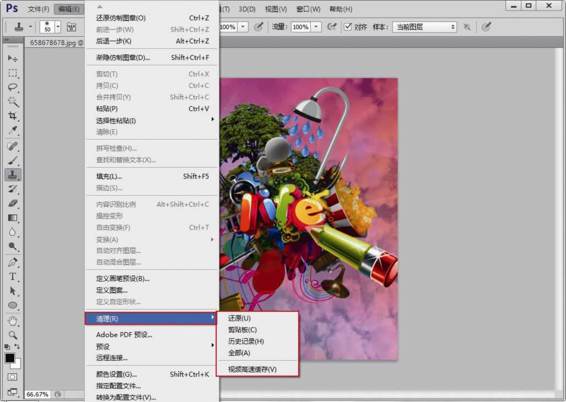Image resolution: width=566 pixels, height=402 pixels.
Task: Expand the 选择性粘贴 submenu
Action: (x=152, y=121)
